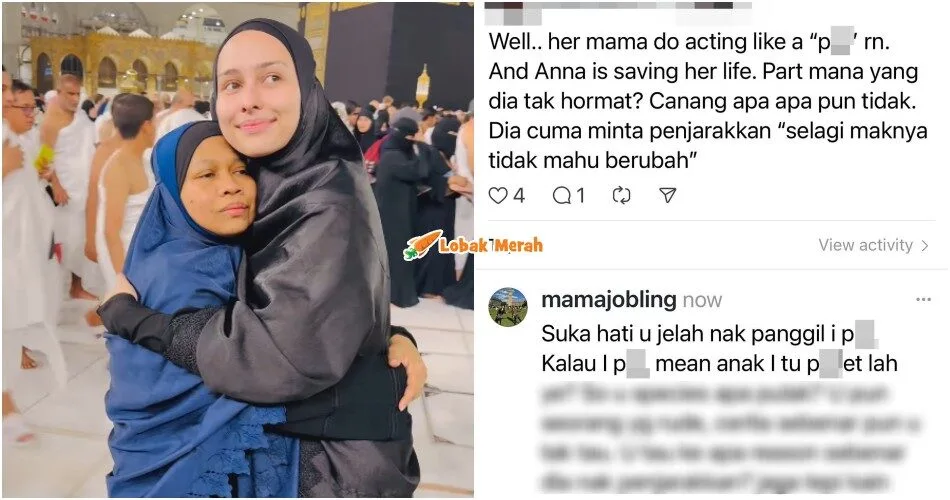Open replies via the comment bubble icon
Viewport: 950px width, 500px height.
pos(561,196)
